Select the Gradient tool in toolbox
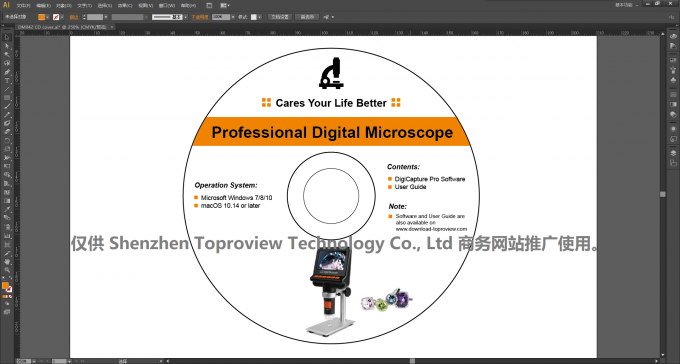The width and height of the screenshot is (680, 364). pyautogui.click(x=7, y=201)
